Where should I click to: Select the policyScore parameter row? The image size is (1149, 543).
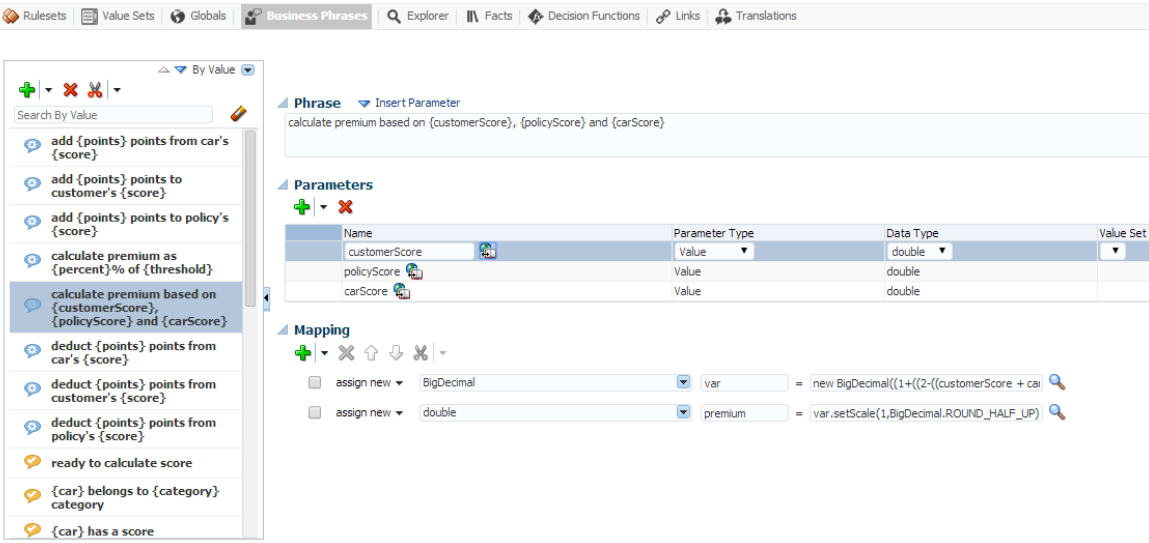tap(717, 272)
